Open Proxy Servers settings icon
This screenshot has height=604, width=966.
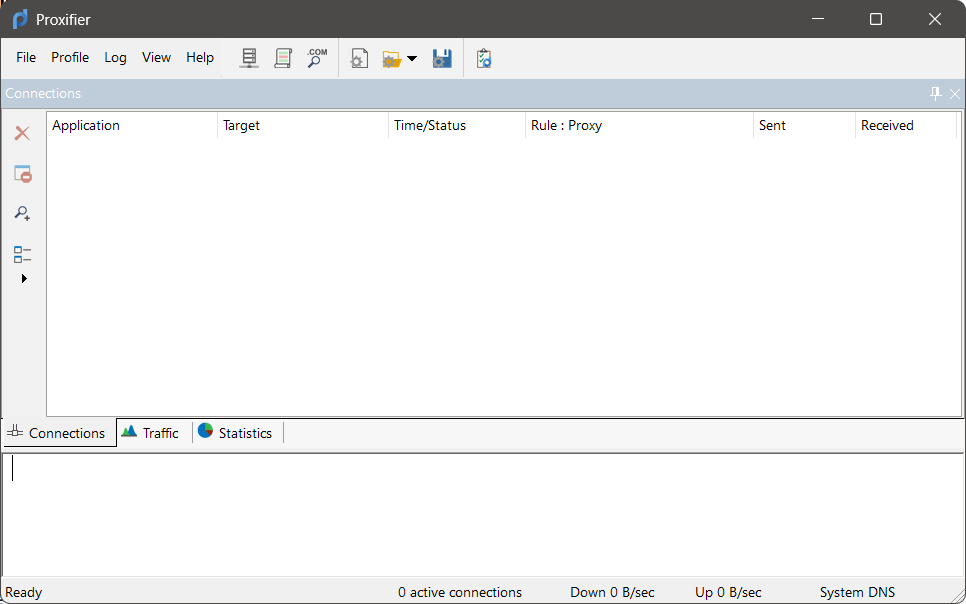(249, 58)
